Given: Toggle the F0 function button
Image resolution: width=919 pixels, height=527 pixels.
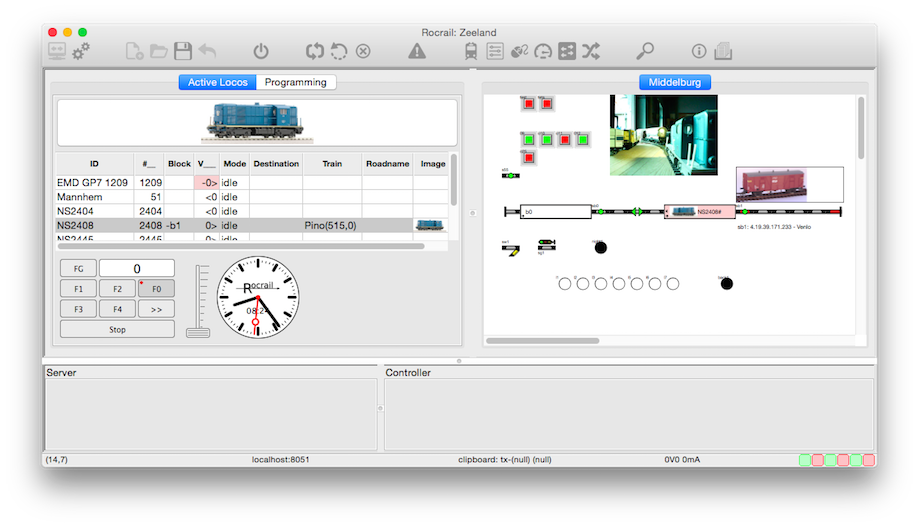Looking at the screenshot, I should (155, 289).
